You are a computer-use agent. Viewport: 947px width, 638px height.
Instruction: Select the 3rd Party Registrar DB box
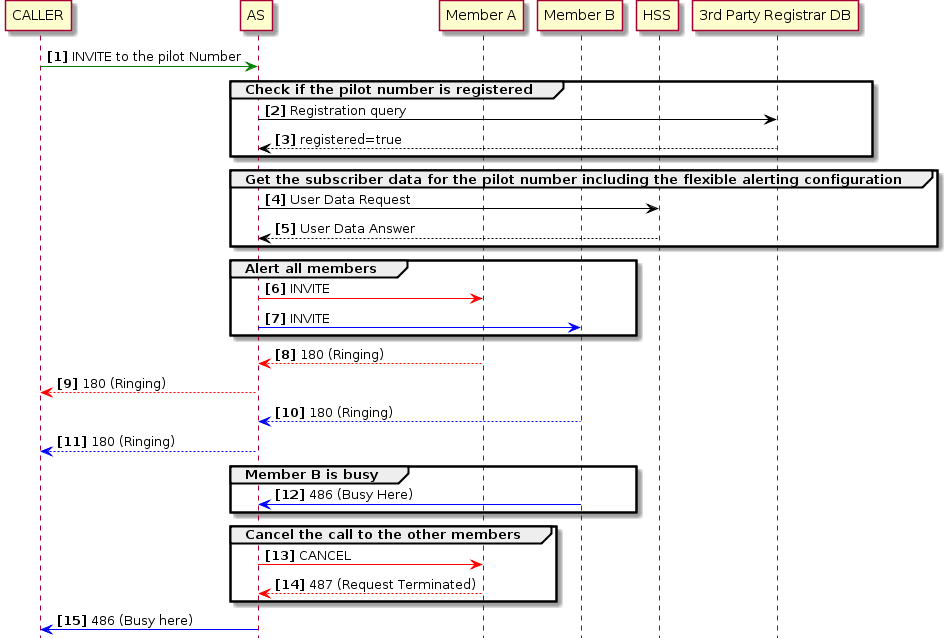[x=777, y=16]
